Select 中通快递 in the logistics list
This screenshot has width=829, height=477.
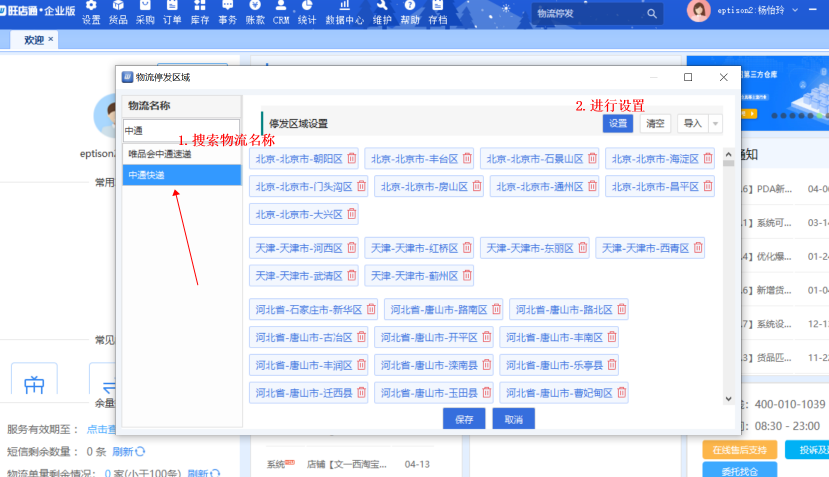[181, 175]
